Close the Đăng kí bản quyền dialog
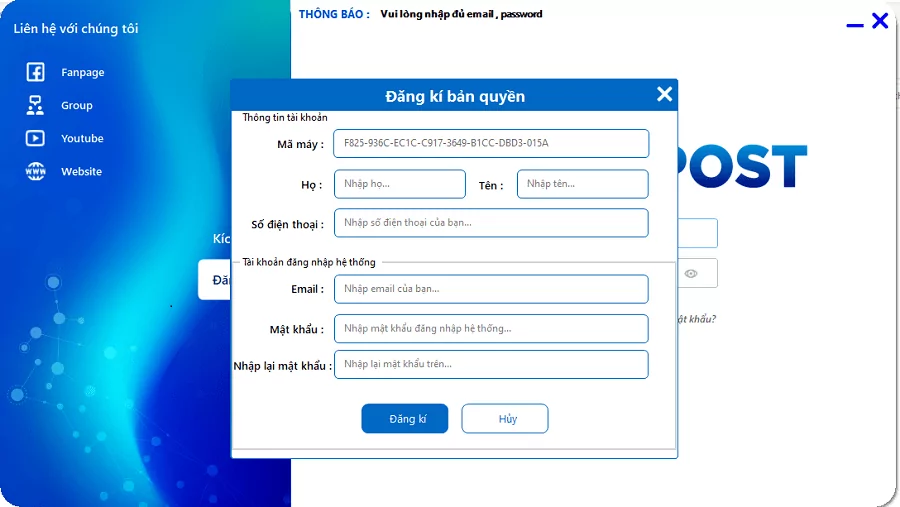Screen dimensions: 900x507 (x=664, y=95)
